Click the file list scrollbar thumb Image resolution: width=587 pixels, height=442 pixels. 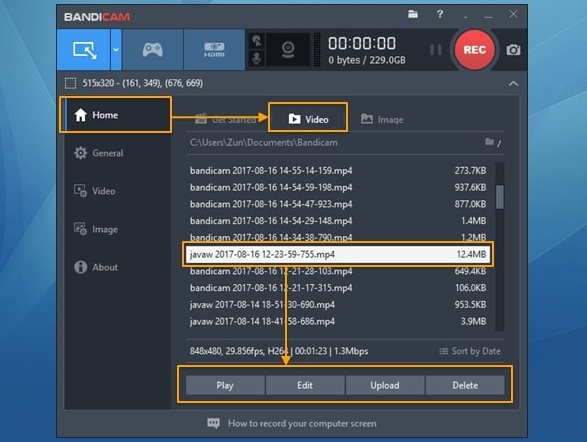(x=499, y=197)
